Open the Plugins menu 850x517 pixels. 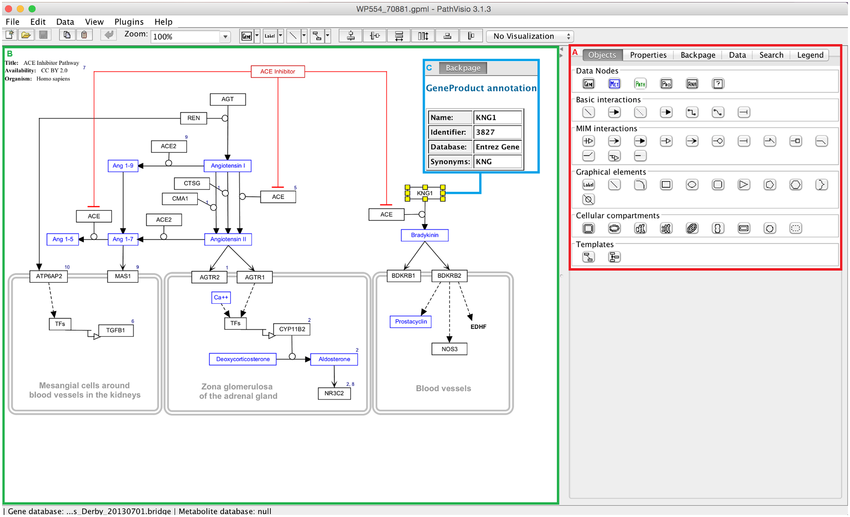[x=129, y=21]
